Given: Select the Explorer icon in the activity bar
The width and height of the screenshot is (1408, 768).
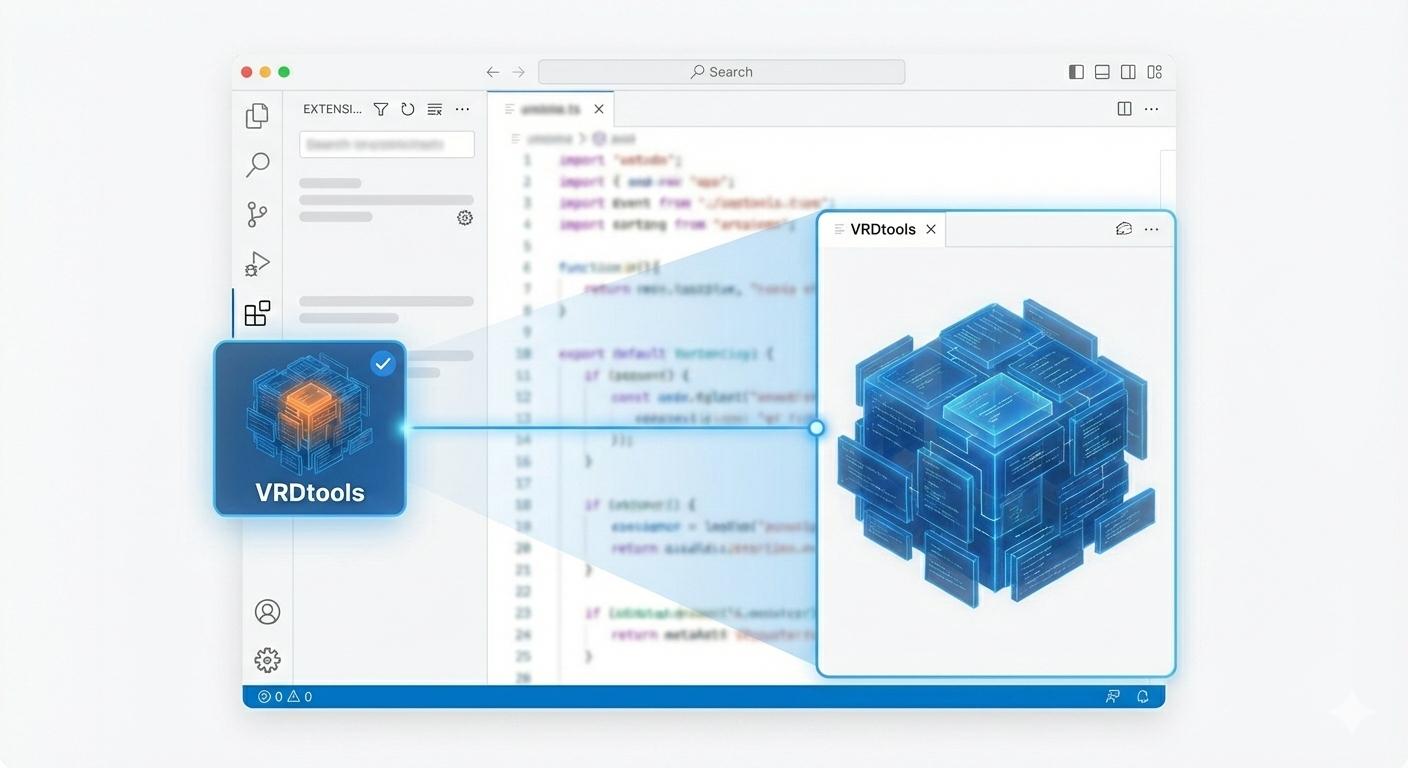Looking at the screenshot, I should [x=257, y=115].
